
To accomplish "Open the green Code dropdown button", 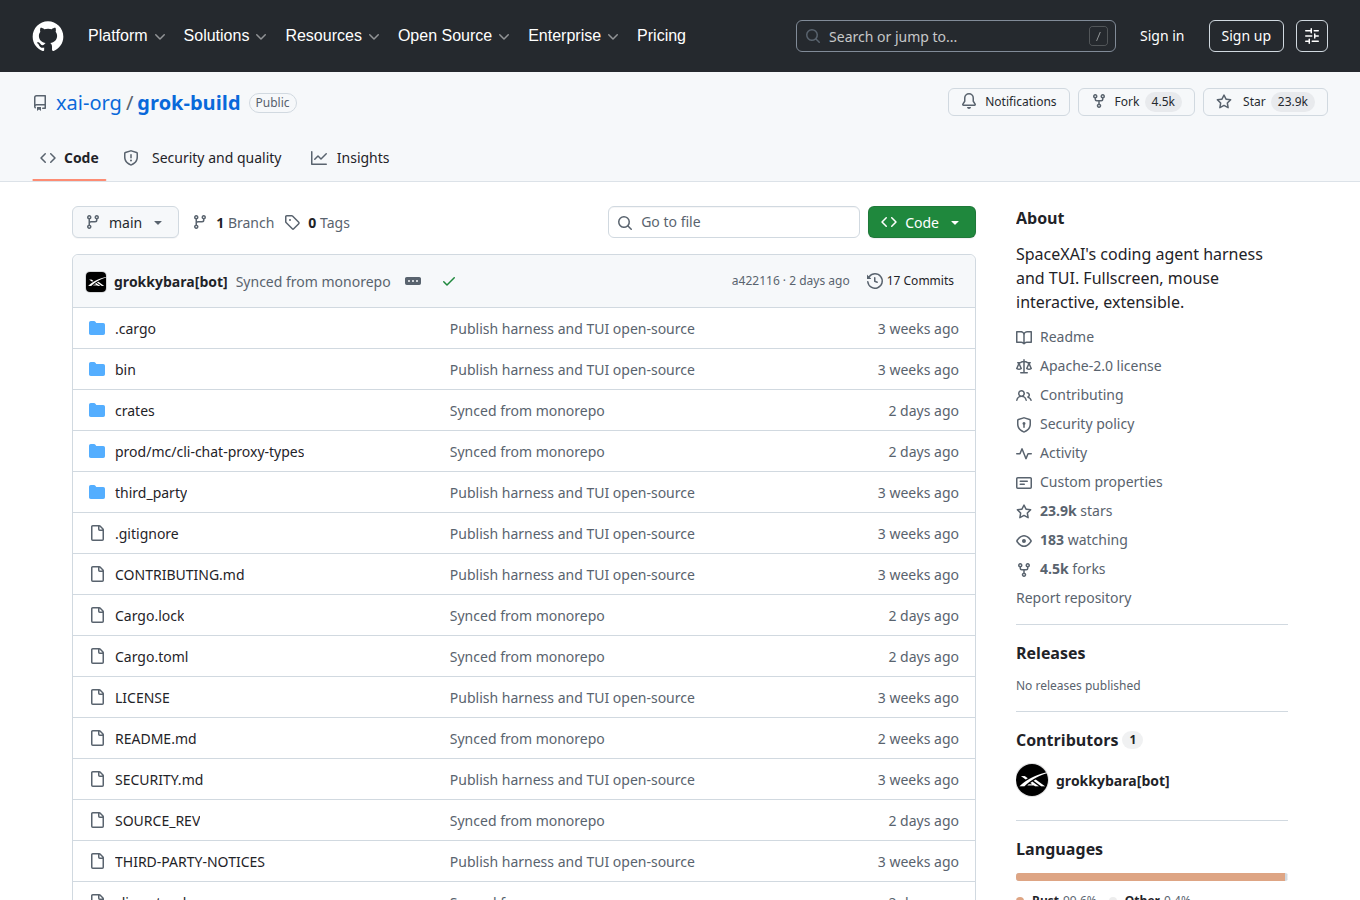I will pyautogui.click(x=922, y=222).
